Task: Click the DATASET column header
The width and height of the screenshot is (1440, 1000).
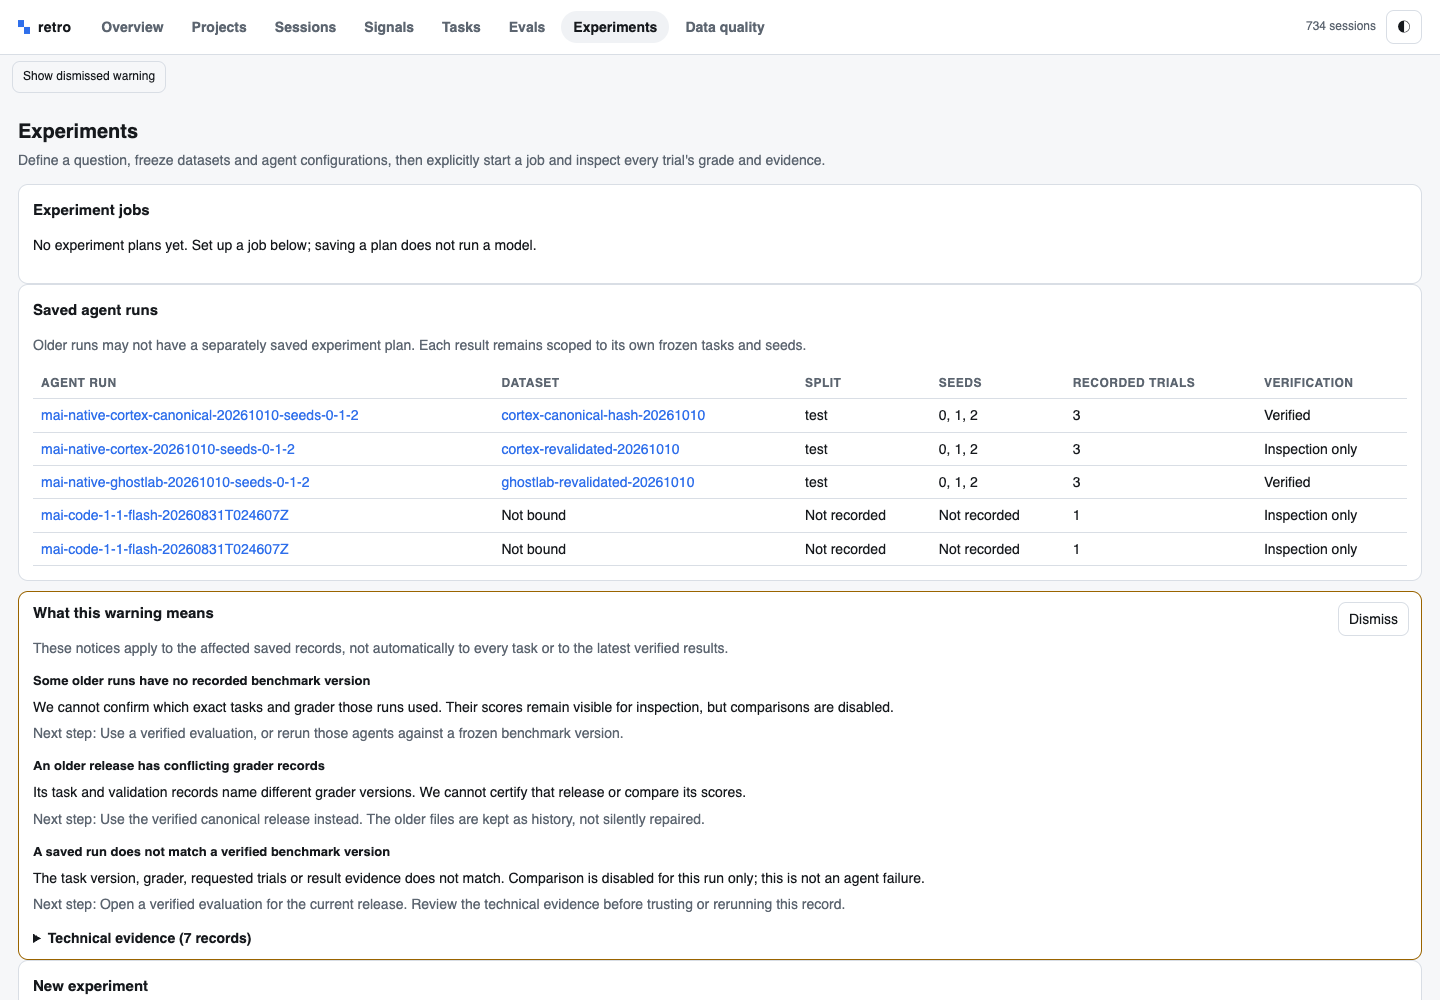Action: [530, 383]
